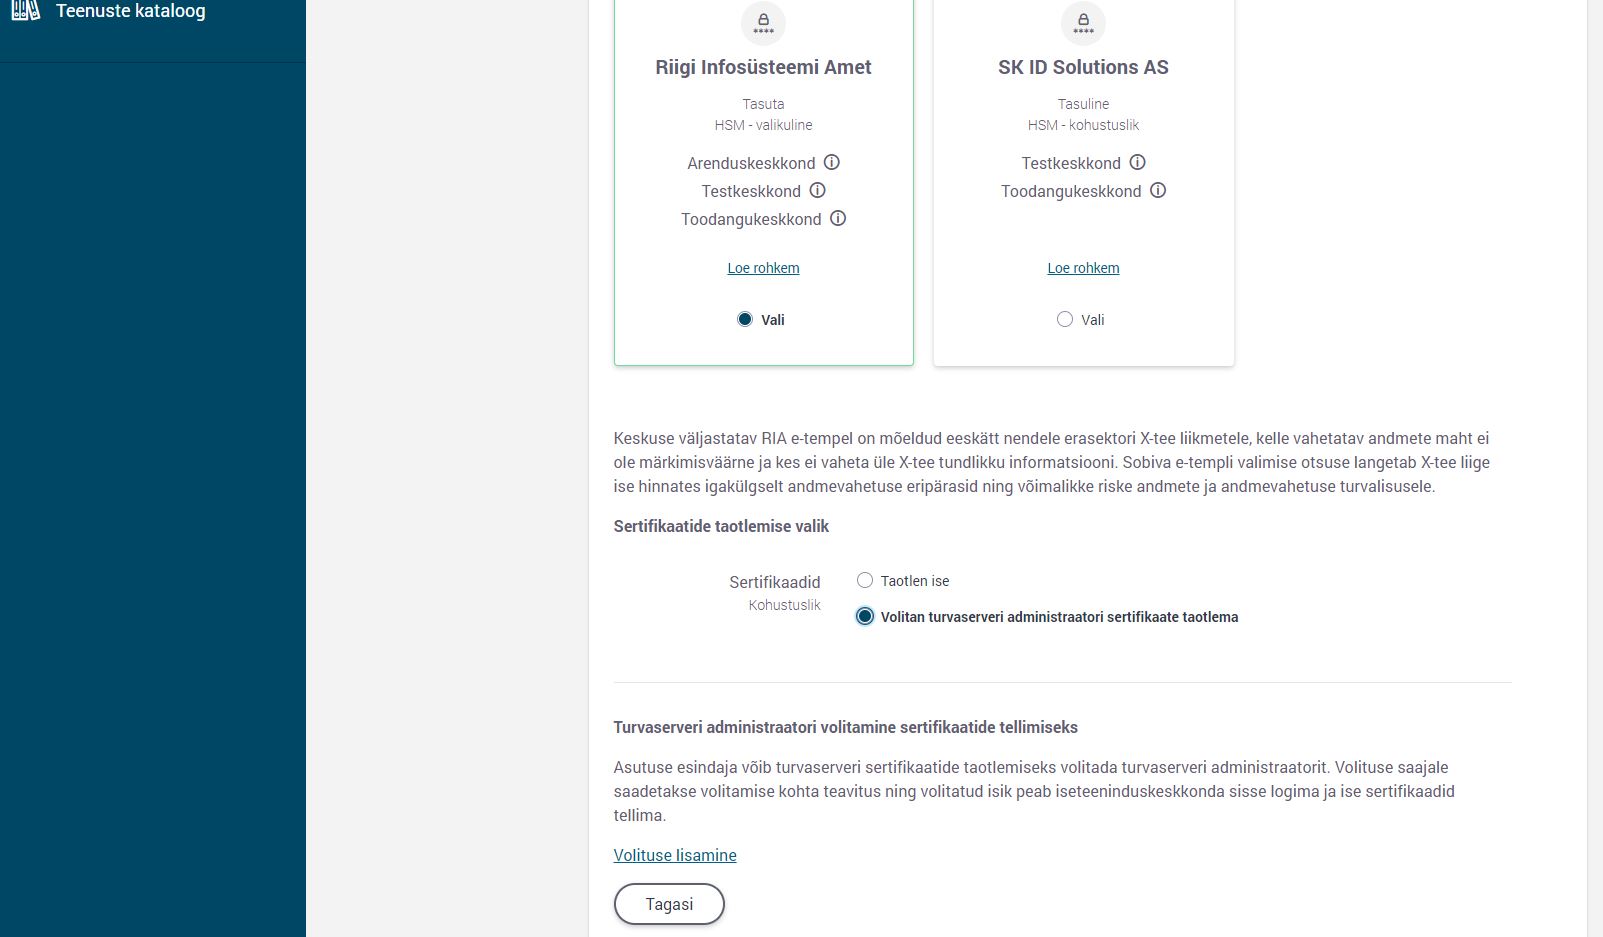Click the Riigi Infosüsteemi Amet card heading
The image size is (1603, 937).
coord(763,67)
